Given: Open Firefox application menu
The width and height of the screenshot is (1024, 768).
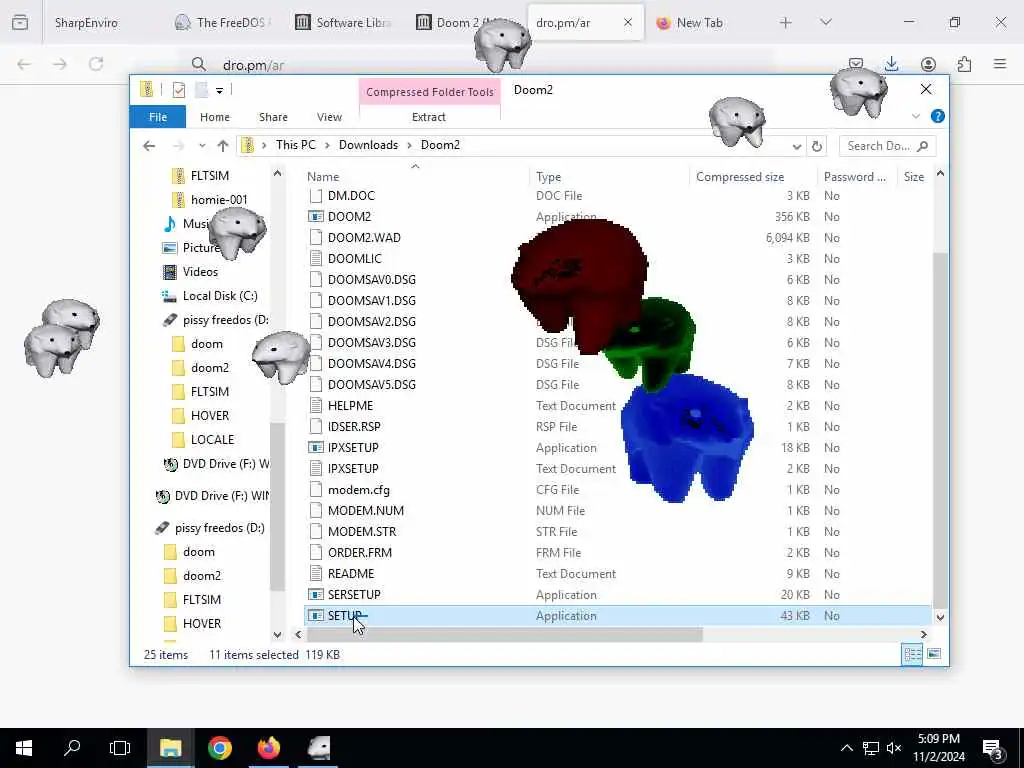Looking at the screenshot, I should [x=1000, y=64].
